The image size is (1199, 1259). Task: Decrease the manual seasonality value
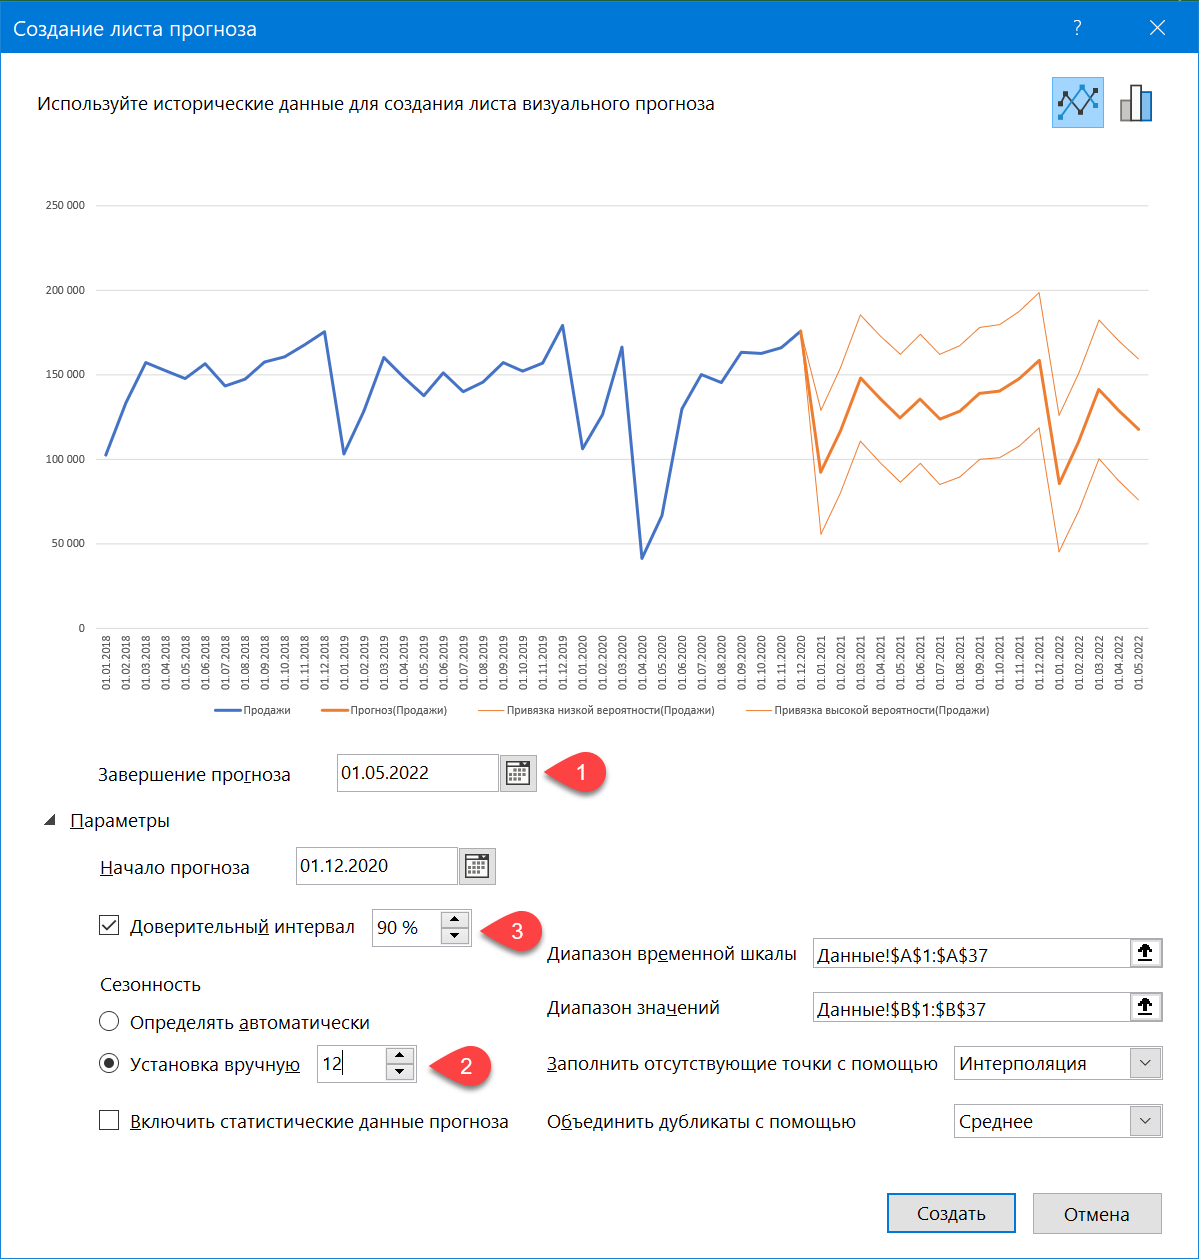click(400, 1072)
